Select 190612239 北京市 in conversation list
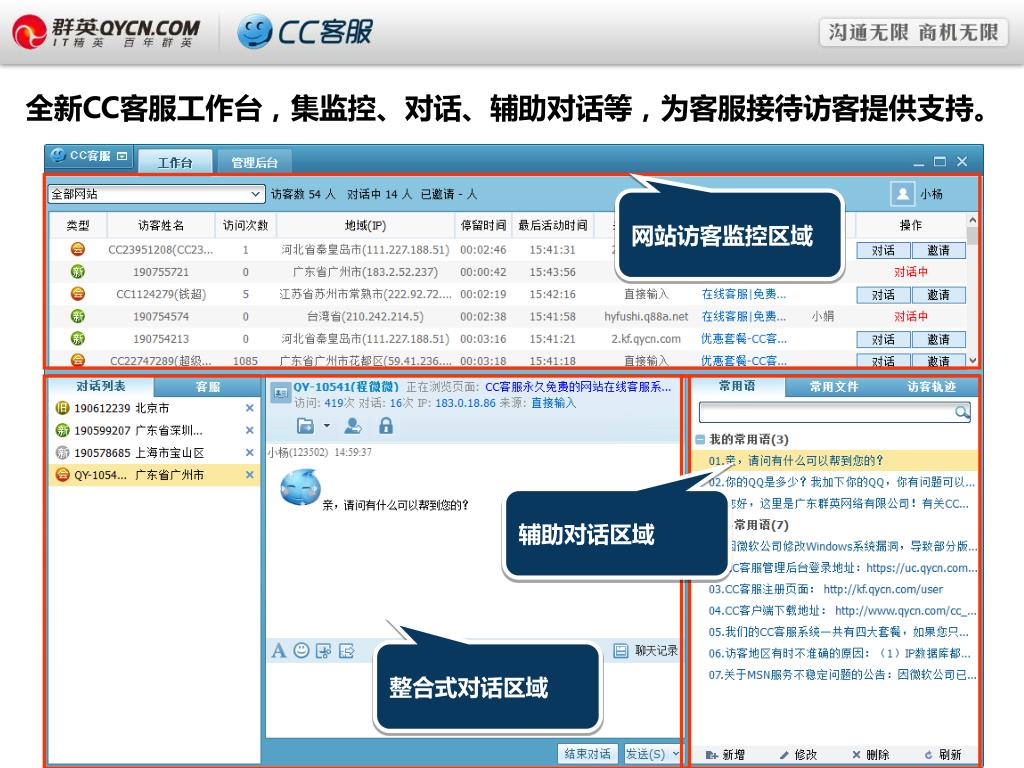The image size is (1024, 768). [154, 408]
